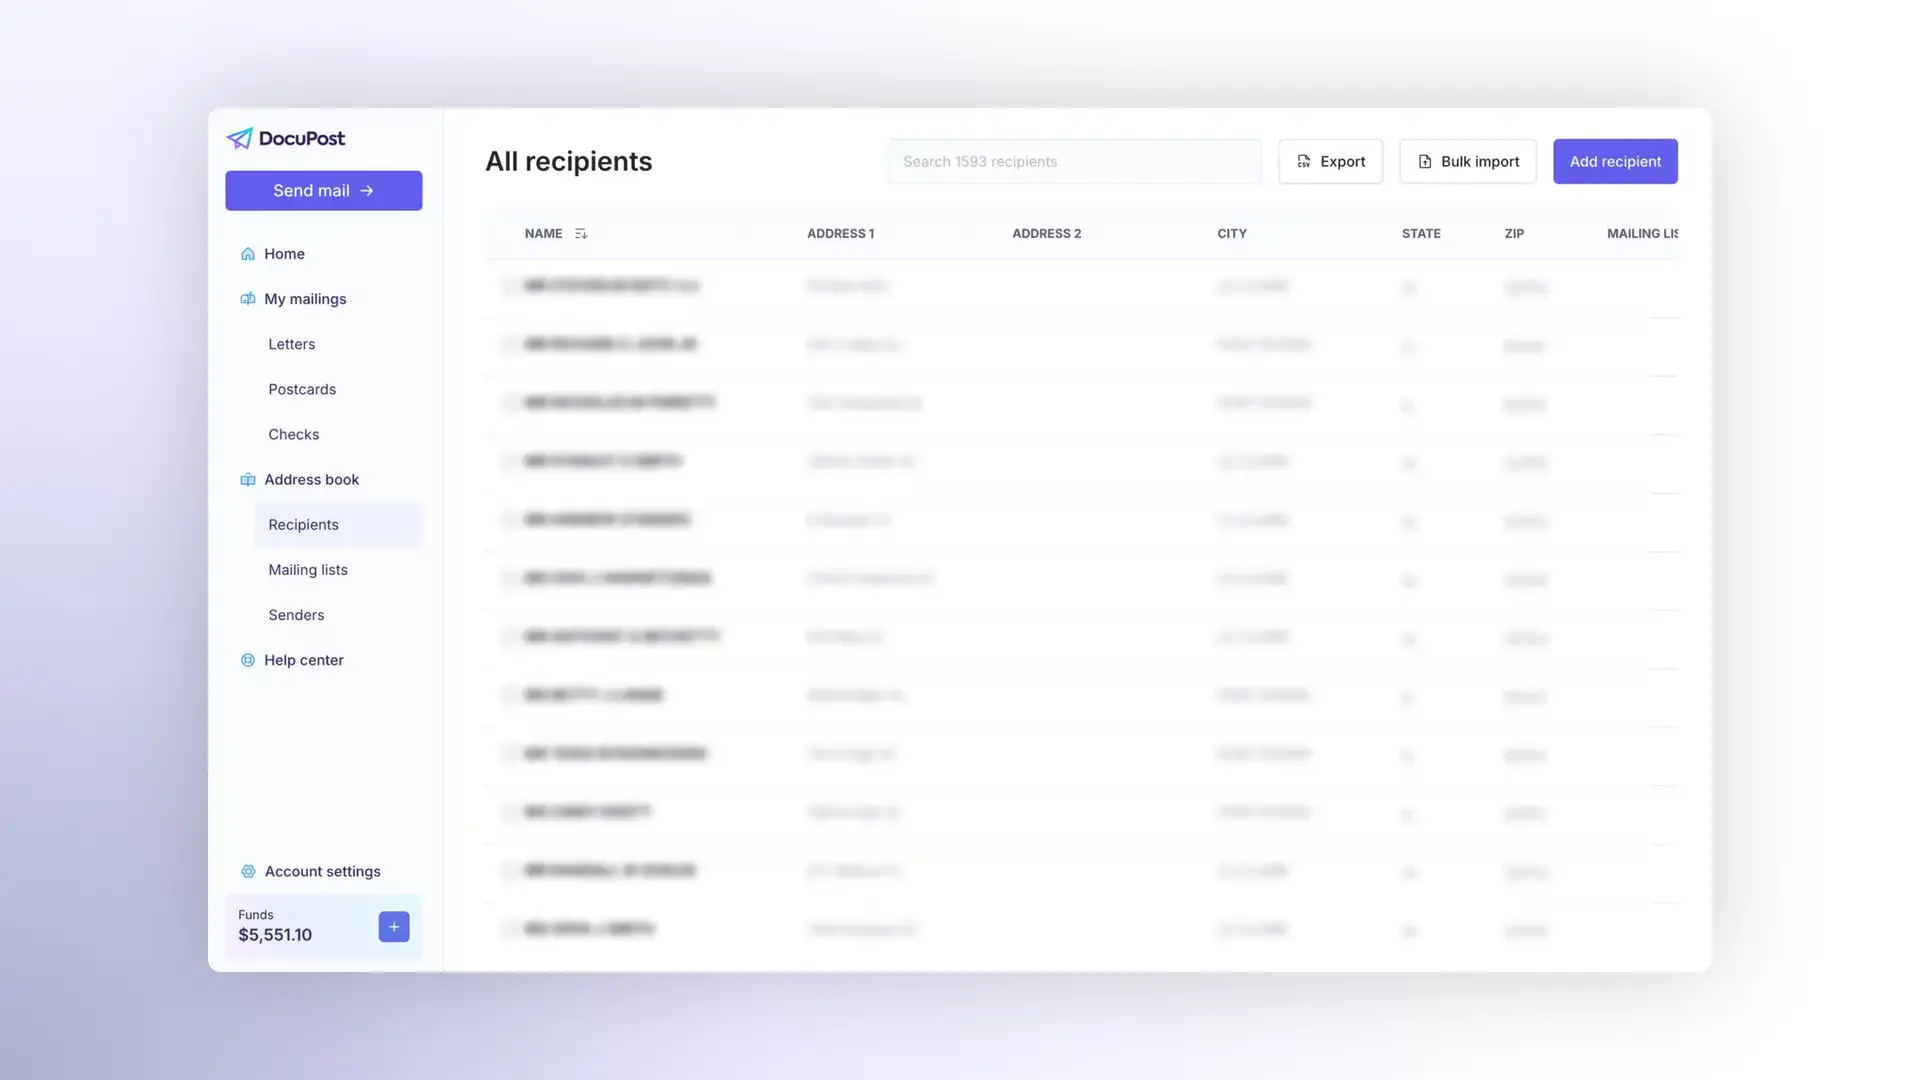Click the My mailings envelope icon

click(x=247, y=299)
